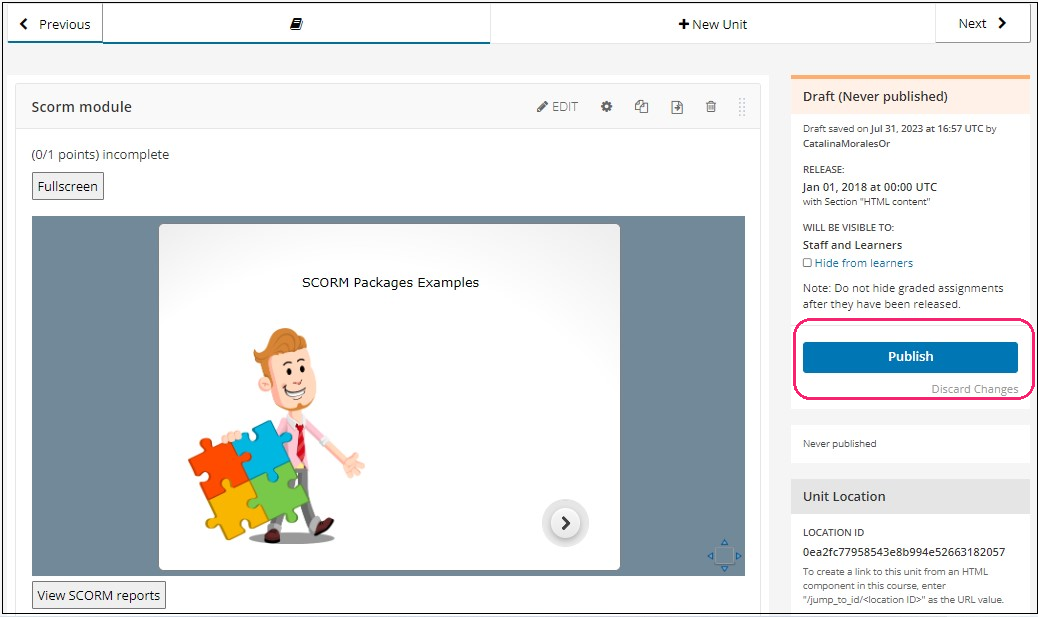Publish the draft unit
1038x617 pixels.
(x=910, y=357)
